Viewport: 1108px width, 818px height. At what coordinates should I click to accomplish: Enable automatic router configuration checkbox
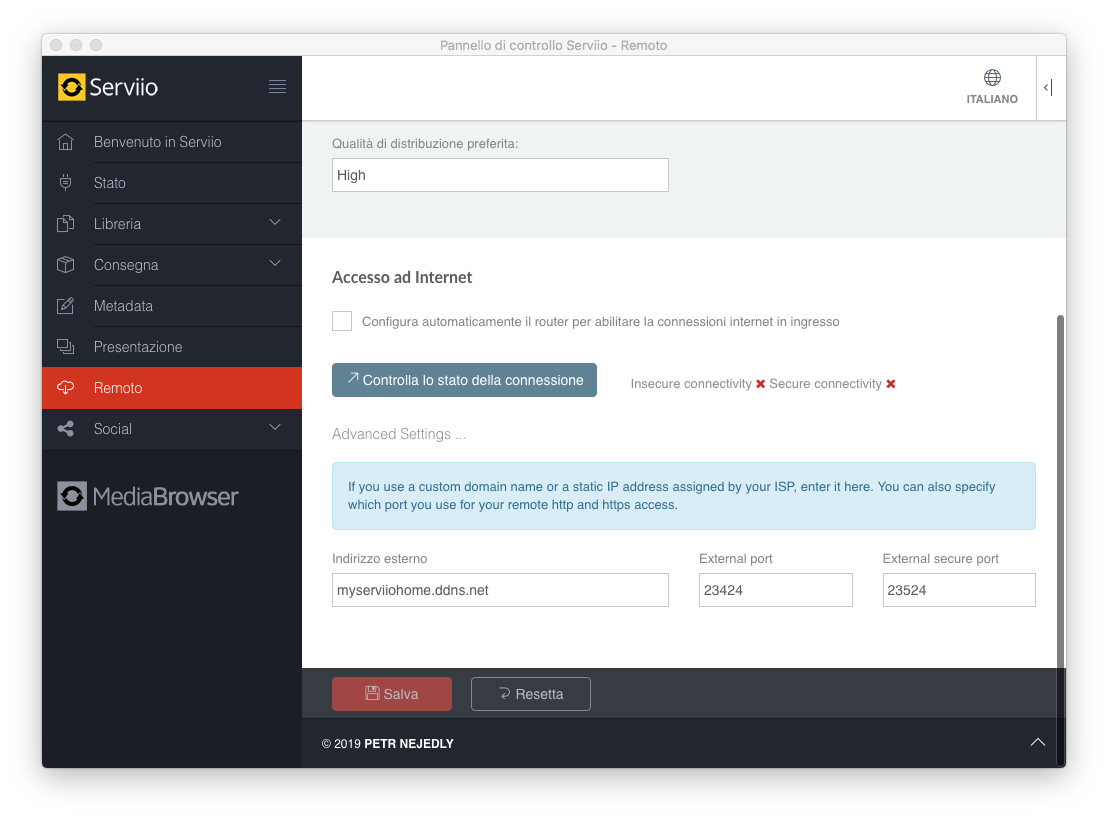tap(342, 321)
